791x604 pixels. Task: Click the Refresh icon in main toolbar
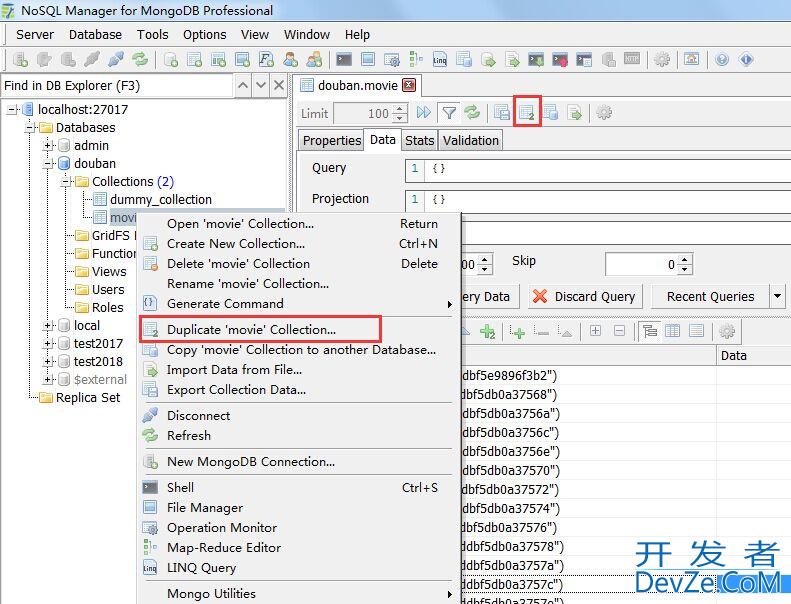click(x=140, y=60)
